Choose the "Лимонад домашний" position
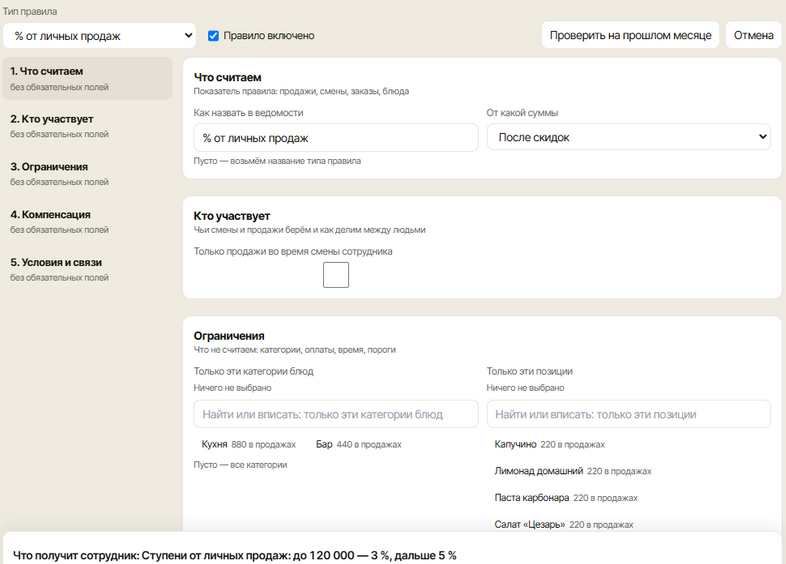The height and width of the screenshot is (564, 786). 573,471
